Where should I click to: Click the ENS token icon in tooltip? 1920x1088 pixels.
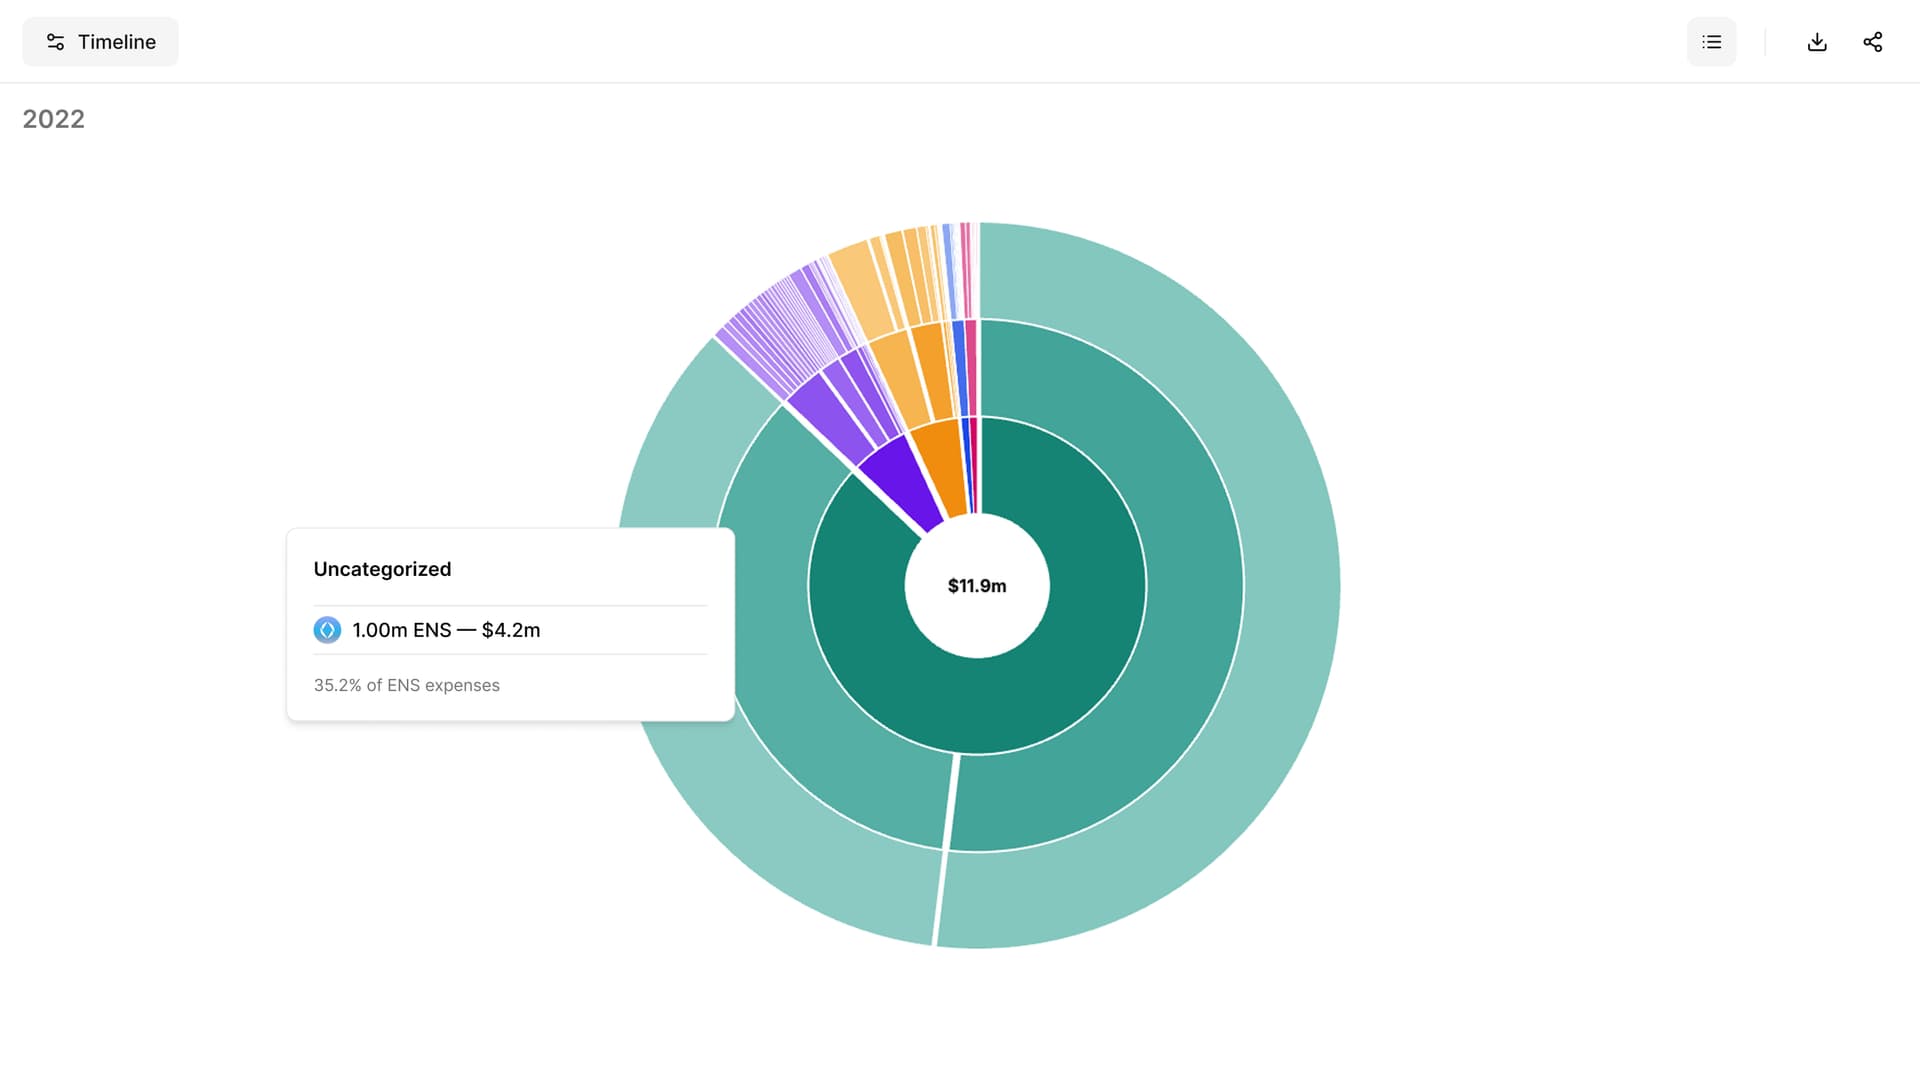tap(327, 630)
